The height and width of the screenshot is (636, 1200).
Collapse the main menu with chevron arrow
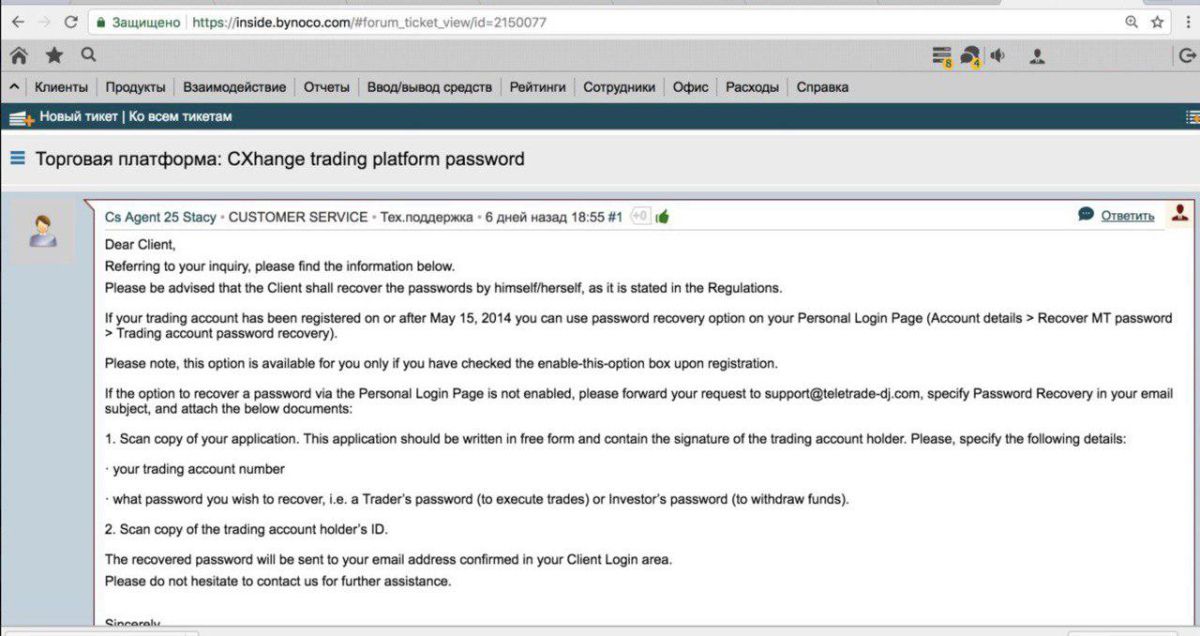coord(14,87)
